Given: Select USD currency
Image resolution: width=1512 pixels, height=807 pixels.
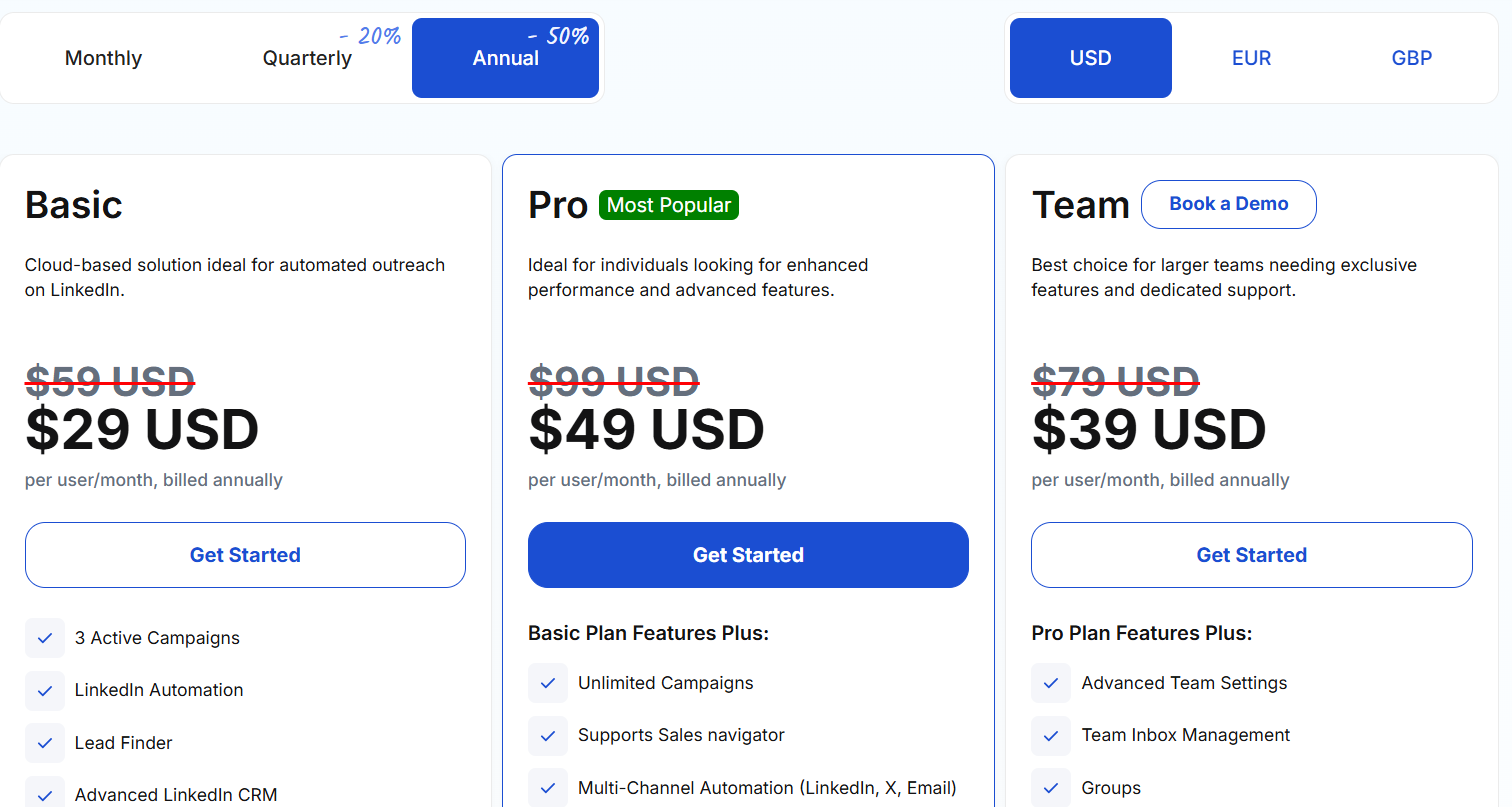Looking at the screenshot, I should [x=1091, y=58].
